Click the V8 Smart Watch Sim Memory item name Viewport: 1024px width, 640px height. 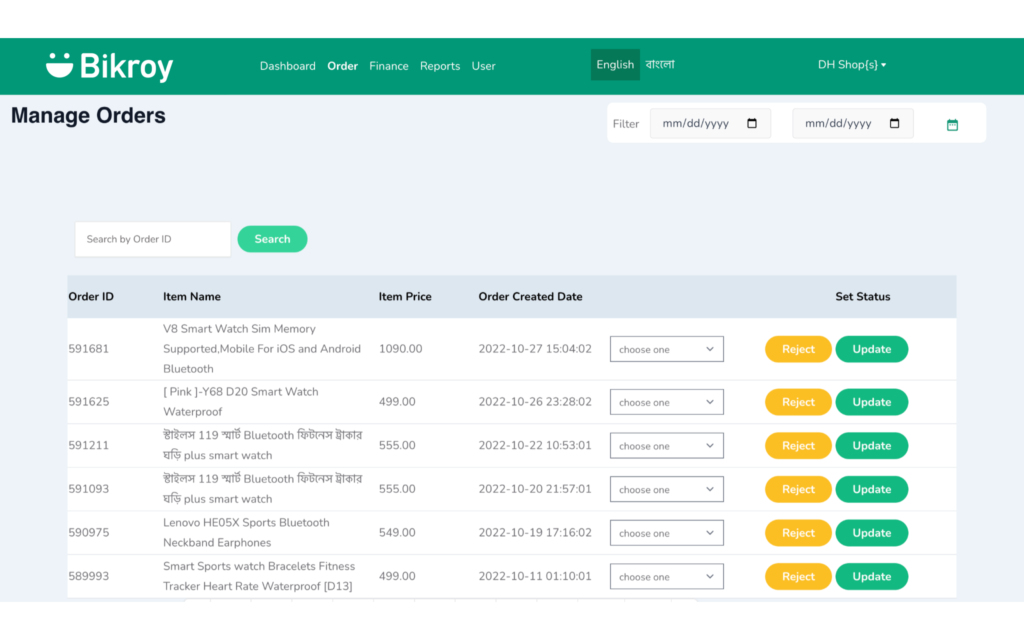pos(262,349)
